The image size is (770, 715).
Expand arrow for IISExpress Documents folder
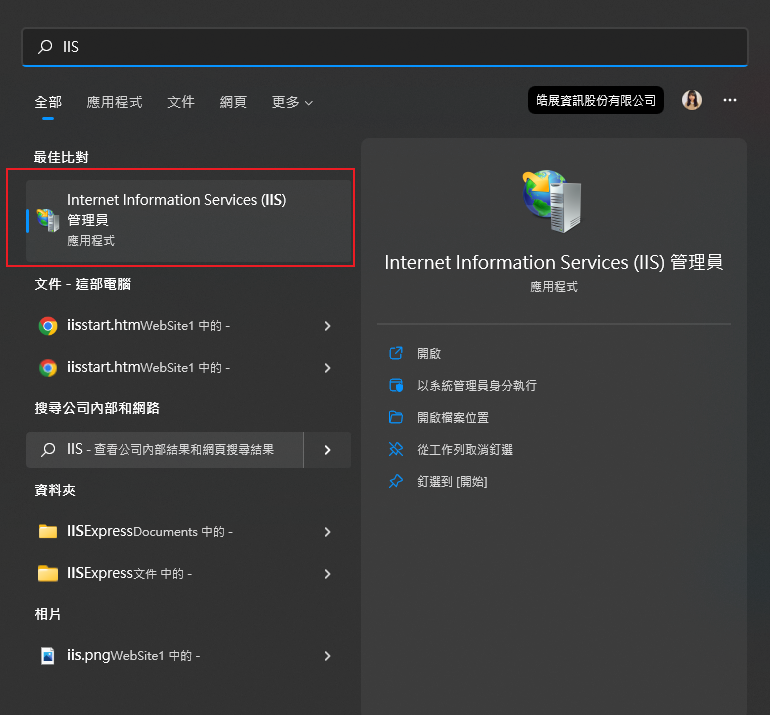(x=328, y=532)
